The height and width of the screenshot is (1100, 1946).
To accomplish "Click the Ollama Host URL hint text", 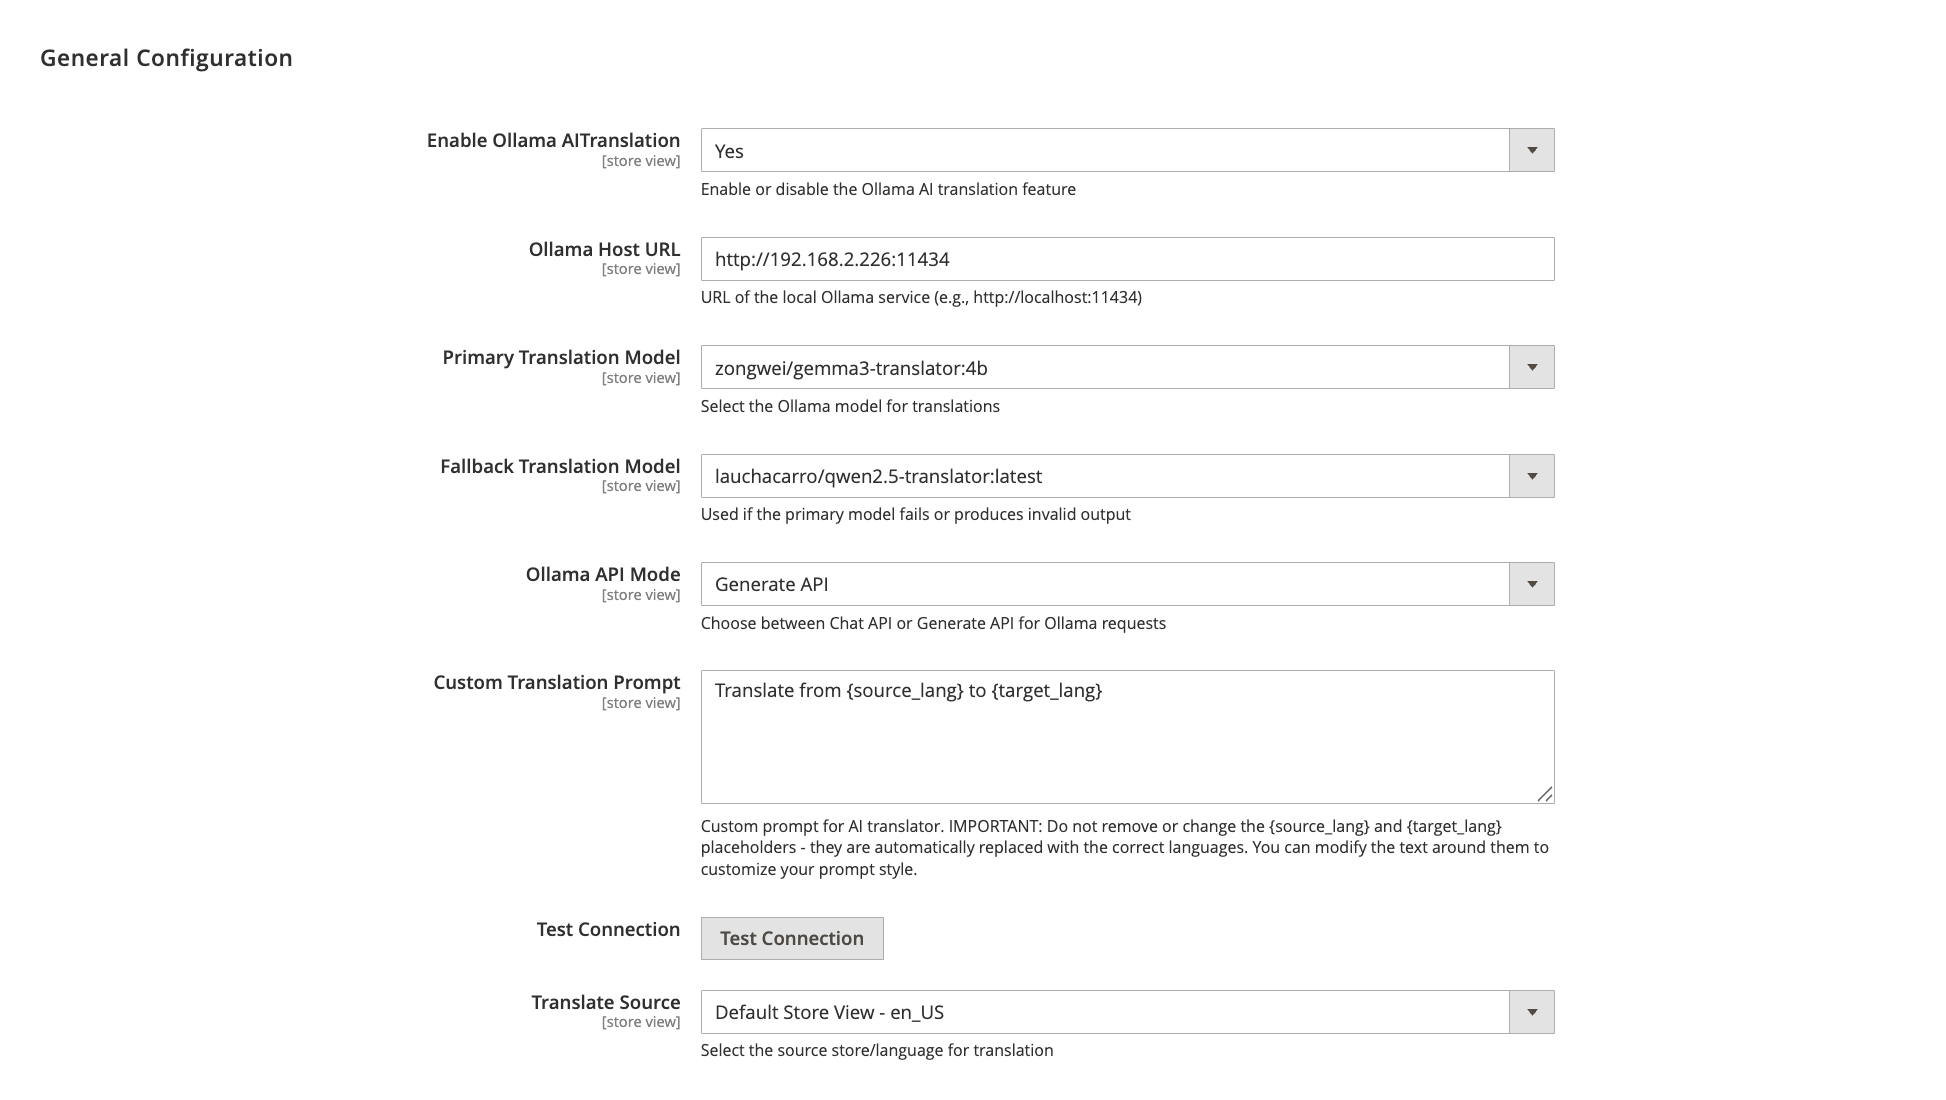I will click(x=921, y=297).
